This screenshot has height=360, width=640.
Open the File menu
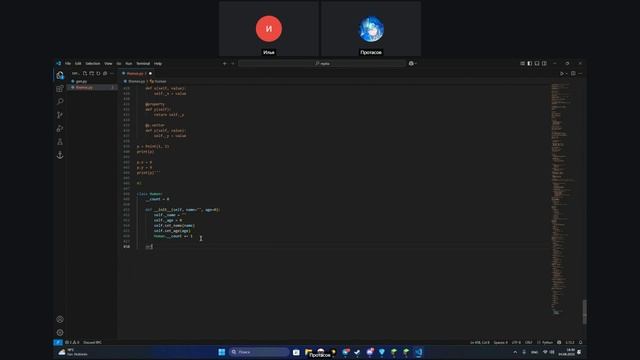tap(68, 63)
